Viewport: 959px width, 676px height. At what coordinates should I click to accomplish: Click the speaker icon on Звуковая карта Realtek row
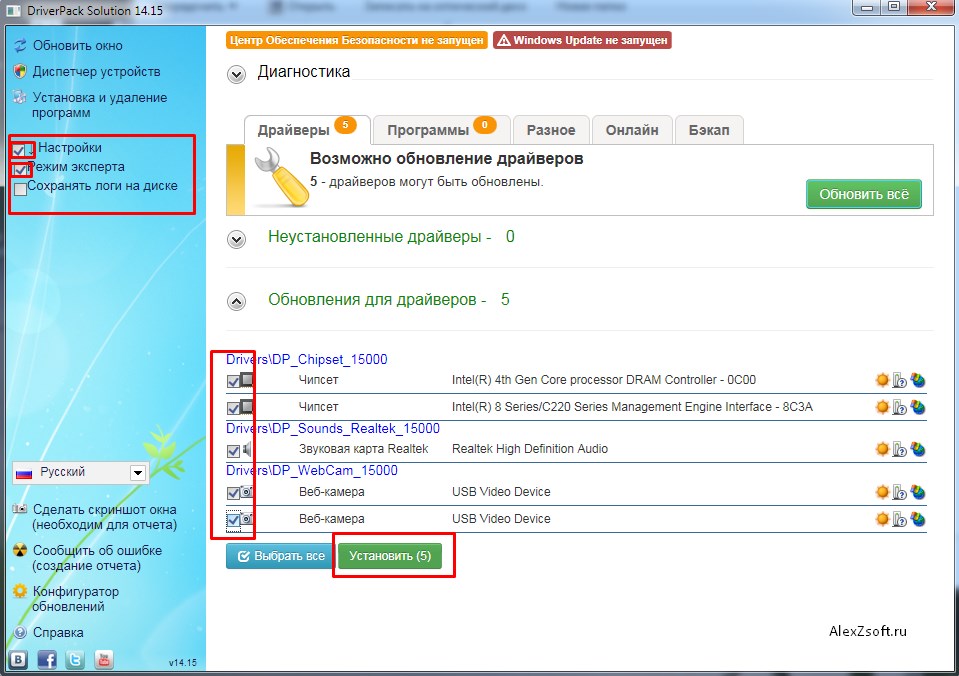tap(246, 450)
